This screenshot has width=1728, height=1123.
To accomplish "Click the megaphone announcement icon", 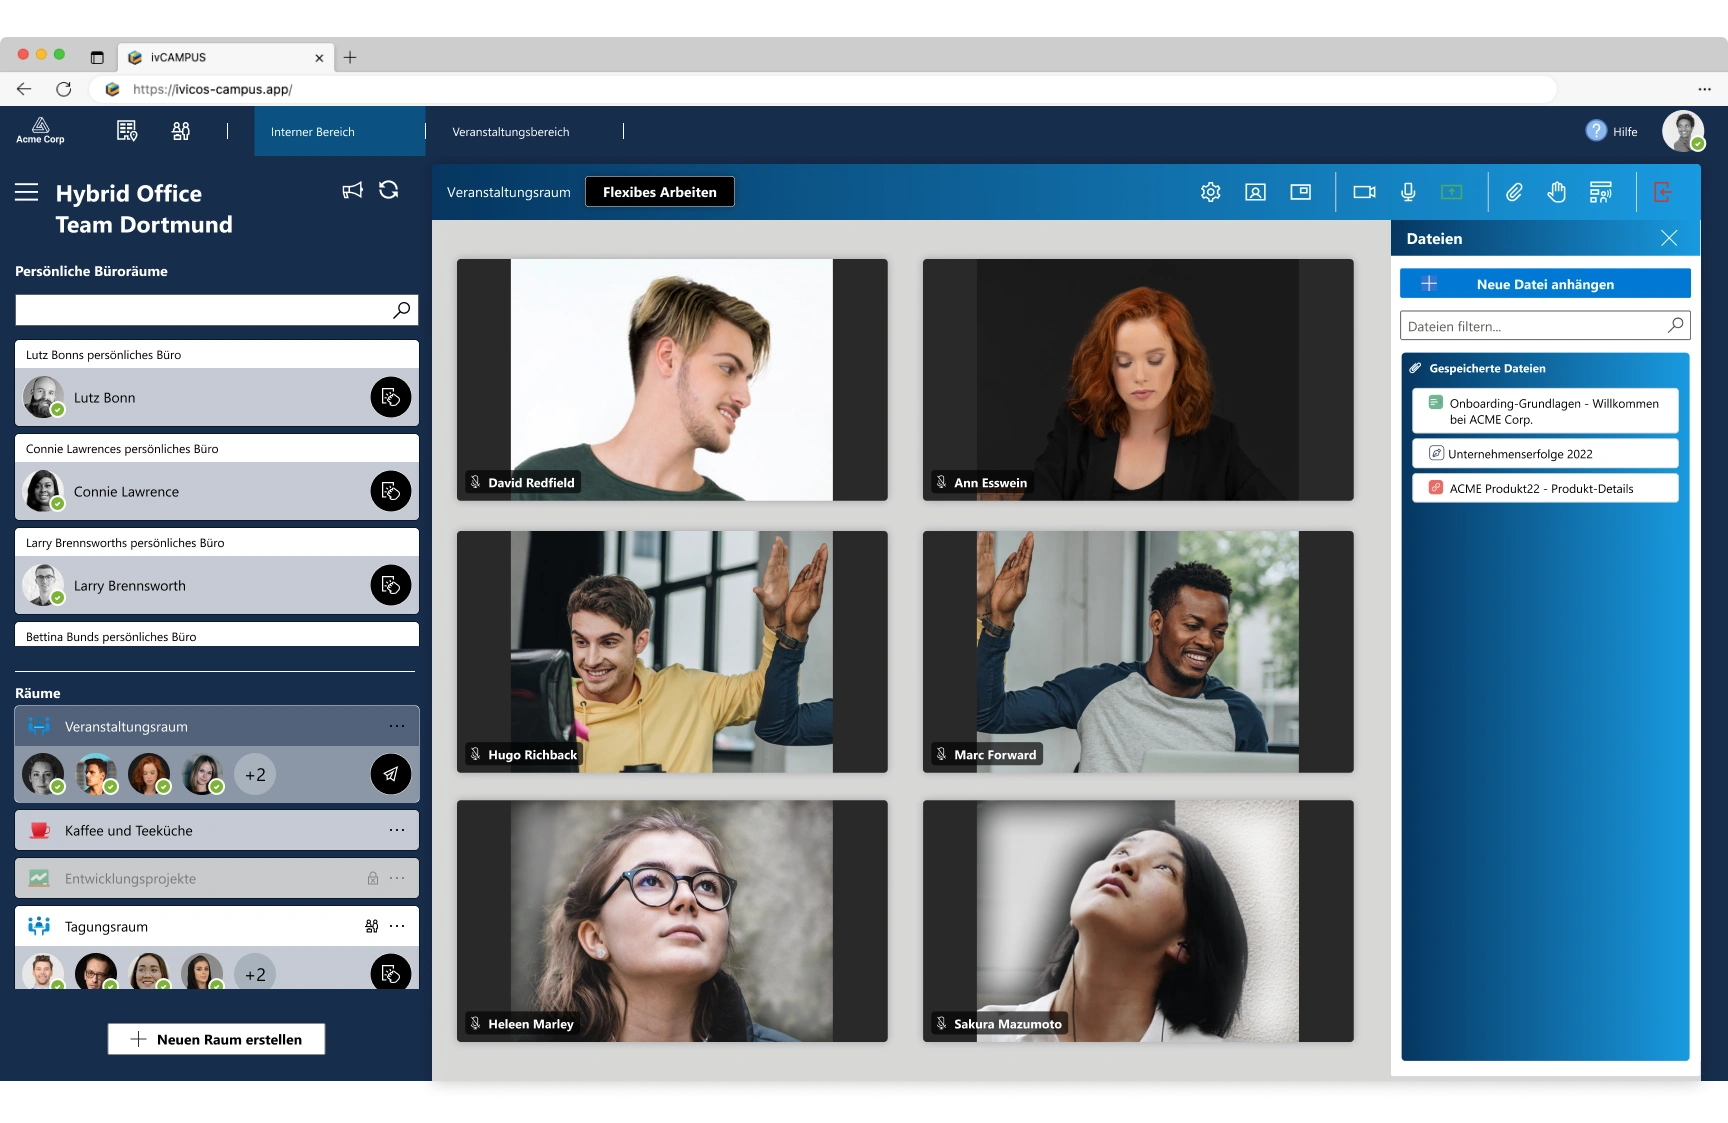I will point(352,190).
